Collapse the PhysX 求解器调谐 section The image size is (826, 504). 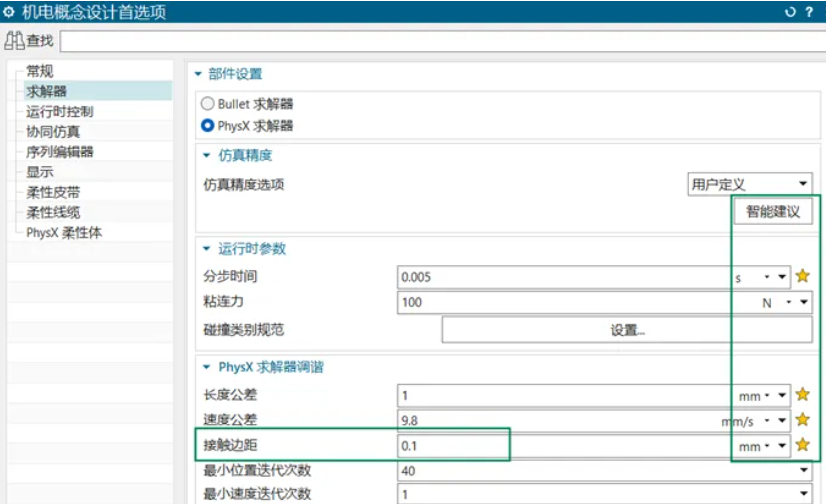[206, 367]
